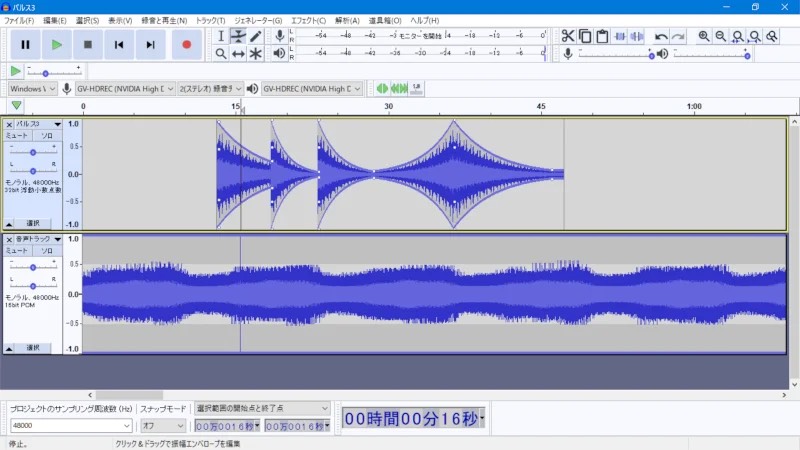Image resolution: width=800 pixels, height=450 pixels.
Task: Mute the 音声トラック track
Action: pos(17,251)
